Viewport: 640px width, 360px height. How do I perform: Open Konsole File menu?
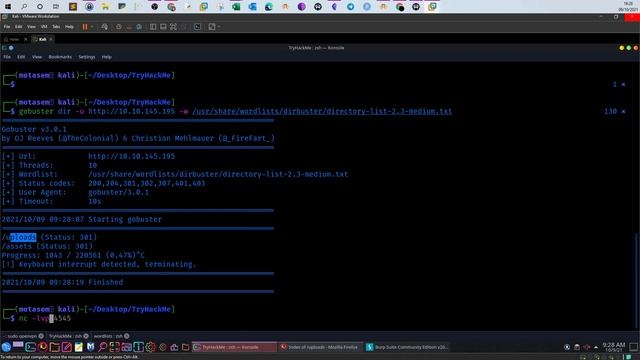pos(7,57)
